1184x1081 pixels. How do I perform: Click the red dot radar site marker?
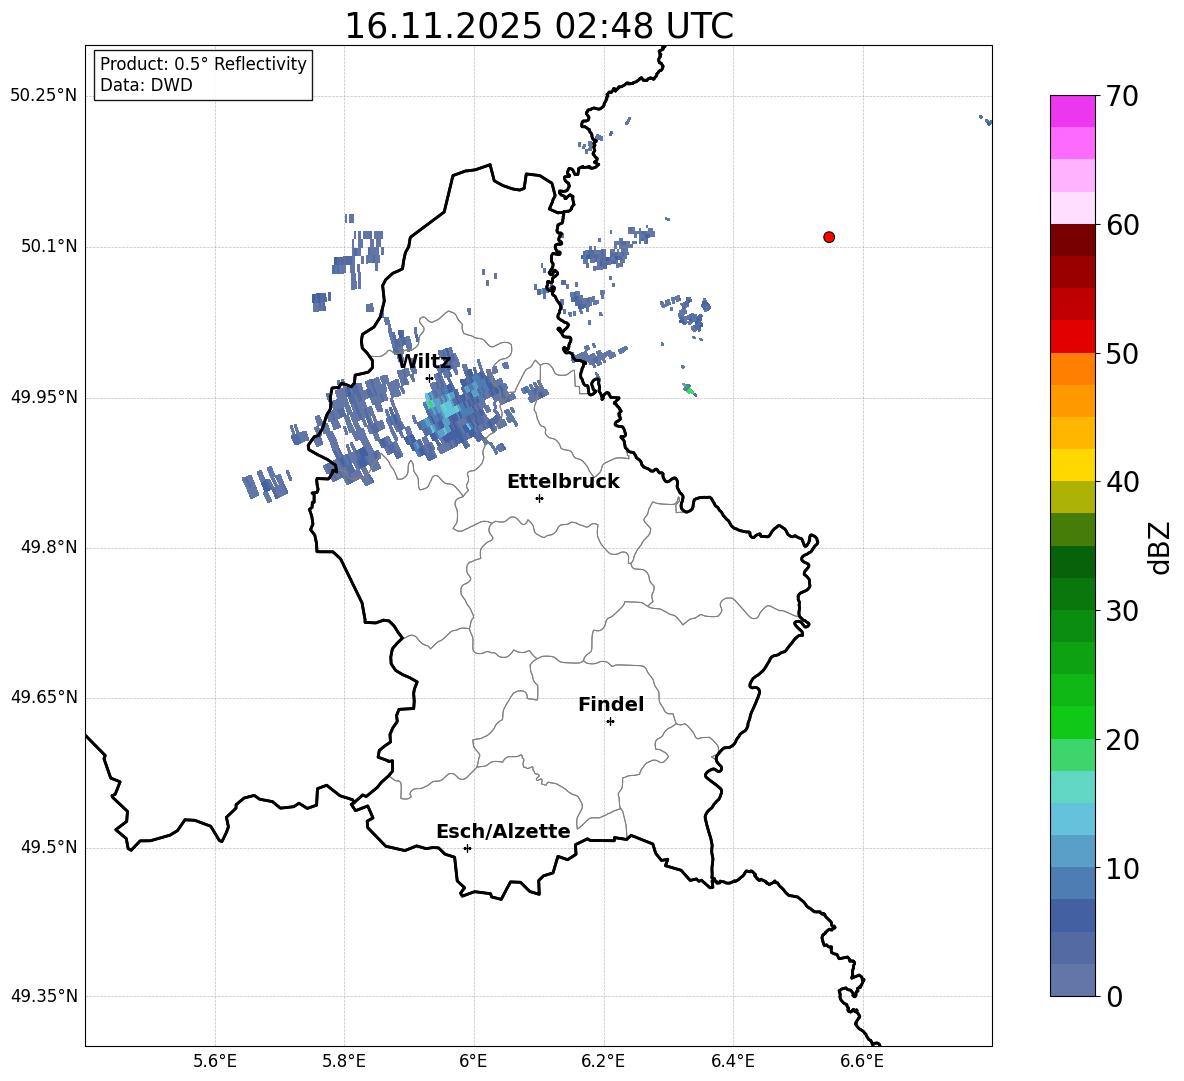coord(829,237)
